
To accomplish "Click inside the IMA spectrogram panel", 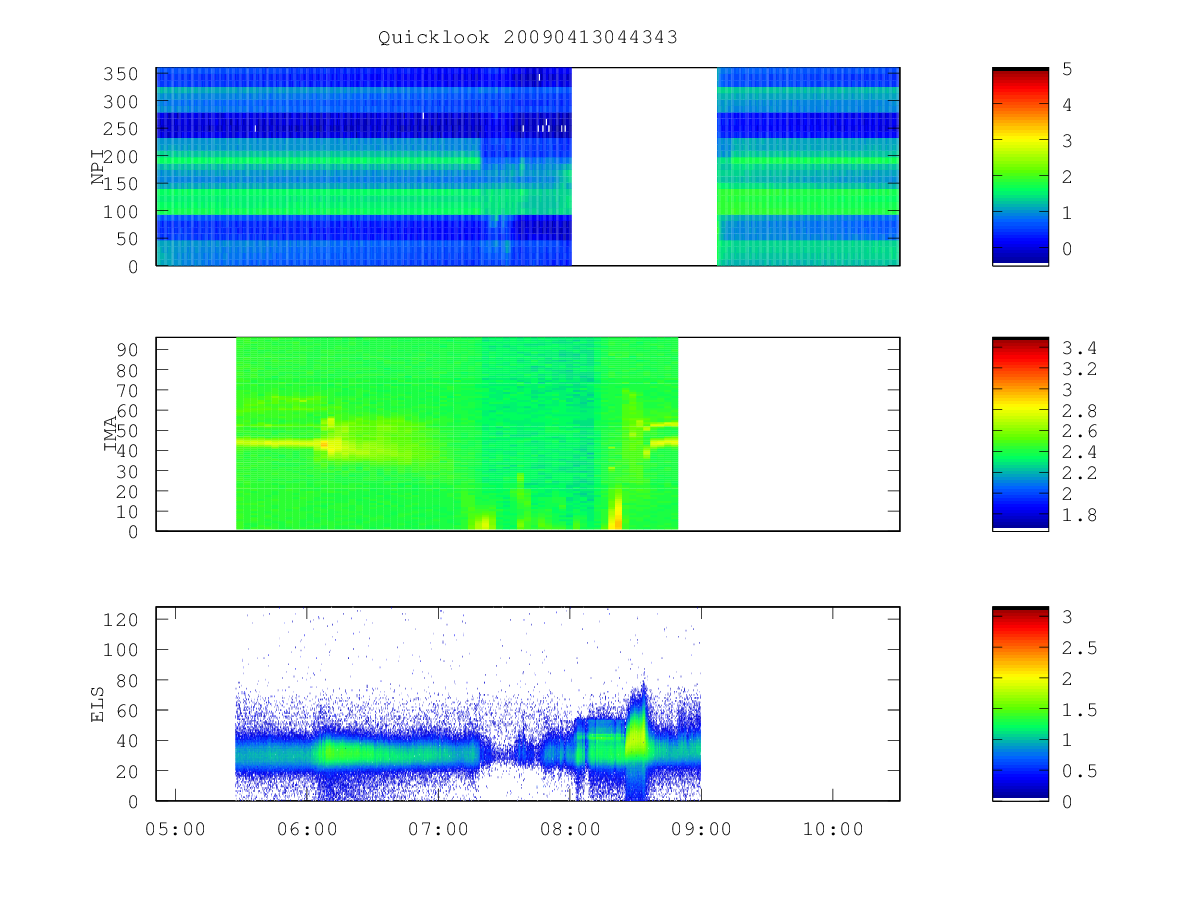I will pyautogui.click(x=528, y=434).
